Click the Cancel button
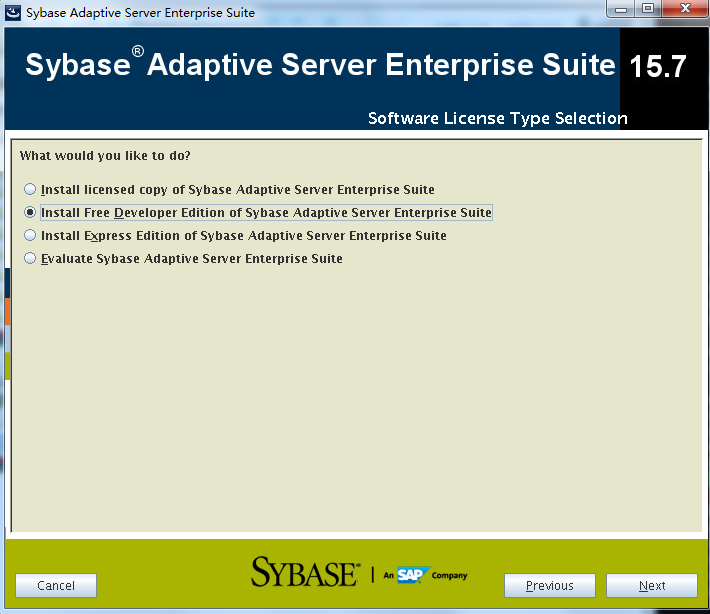This screenshot has width=710, height=614. coord(56,585)
